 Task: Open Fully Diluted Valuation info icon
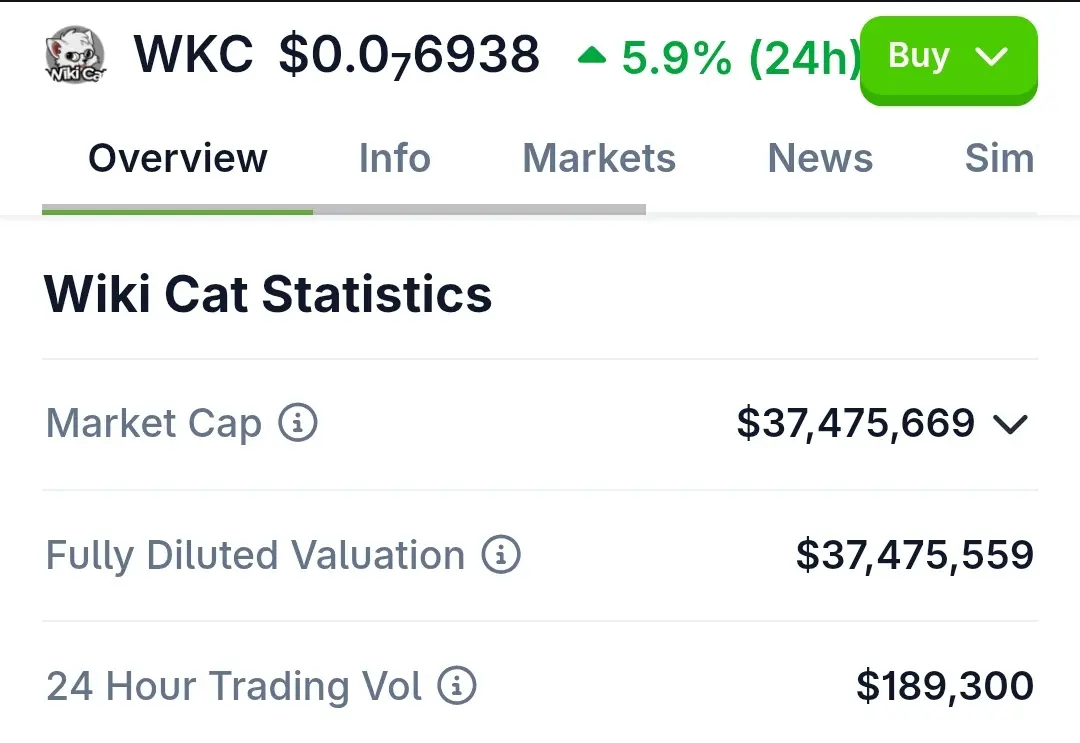pos(501,554)
